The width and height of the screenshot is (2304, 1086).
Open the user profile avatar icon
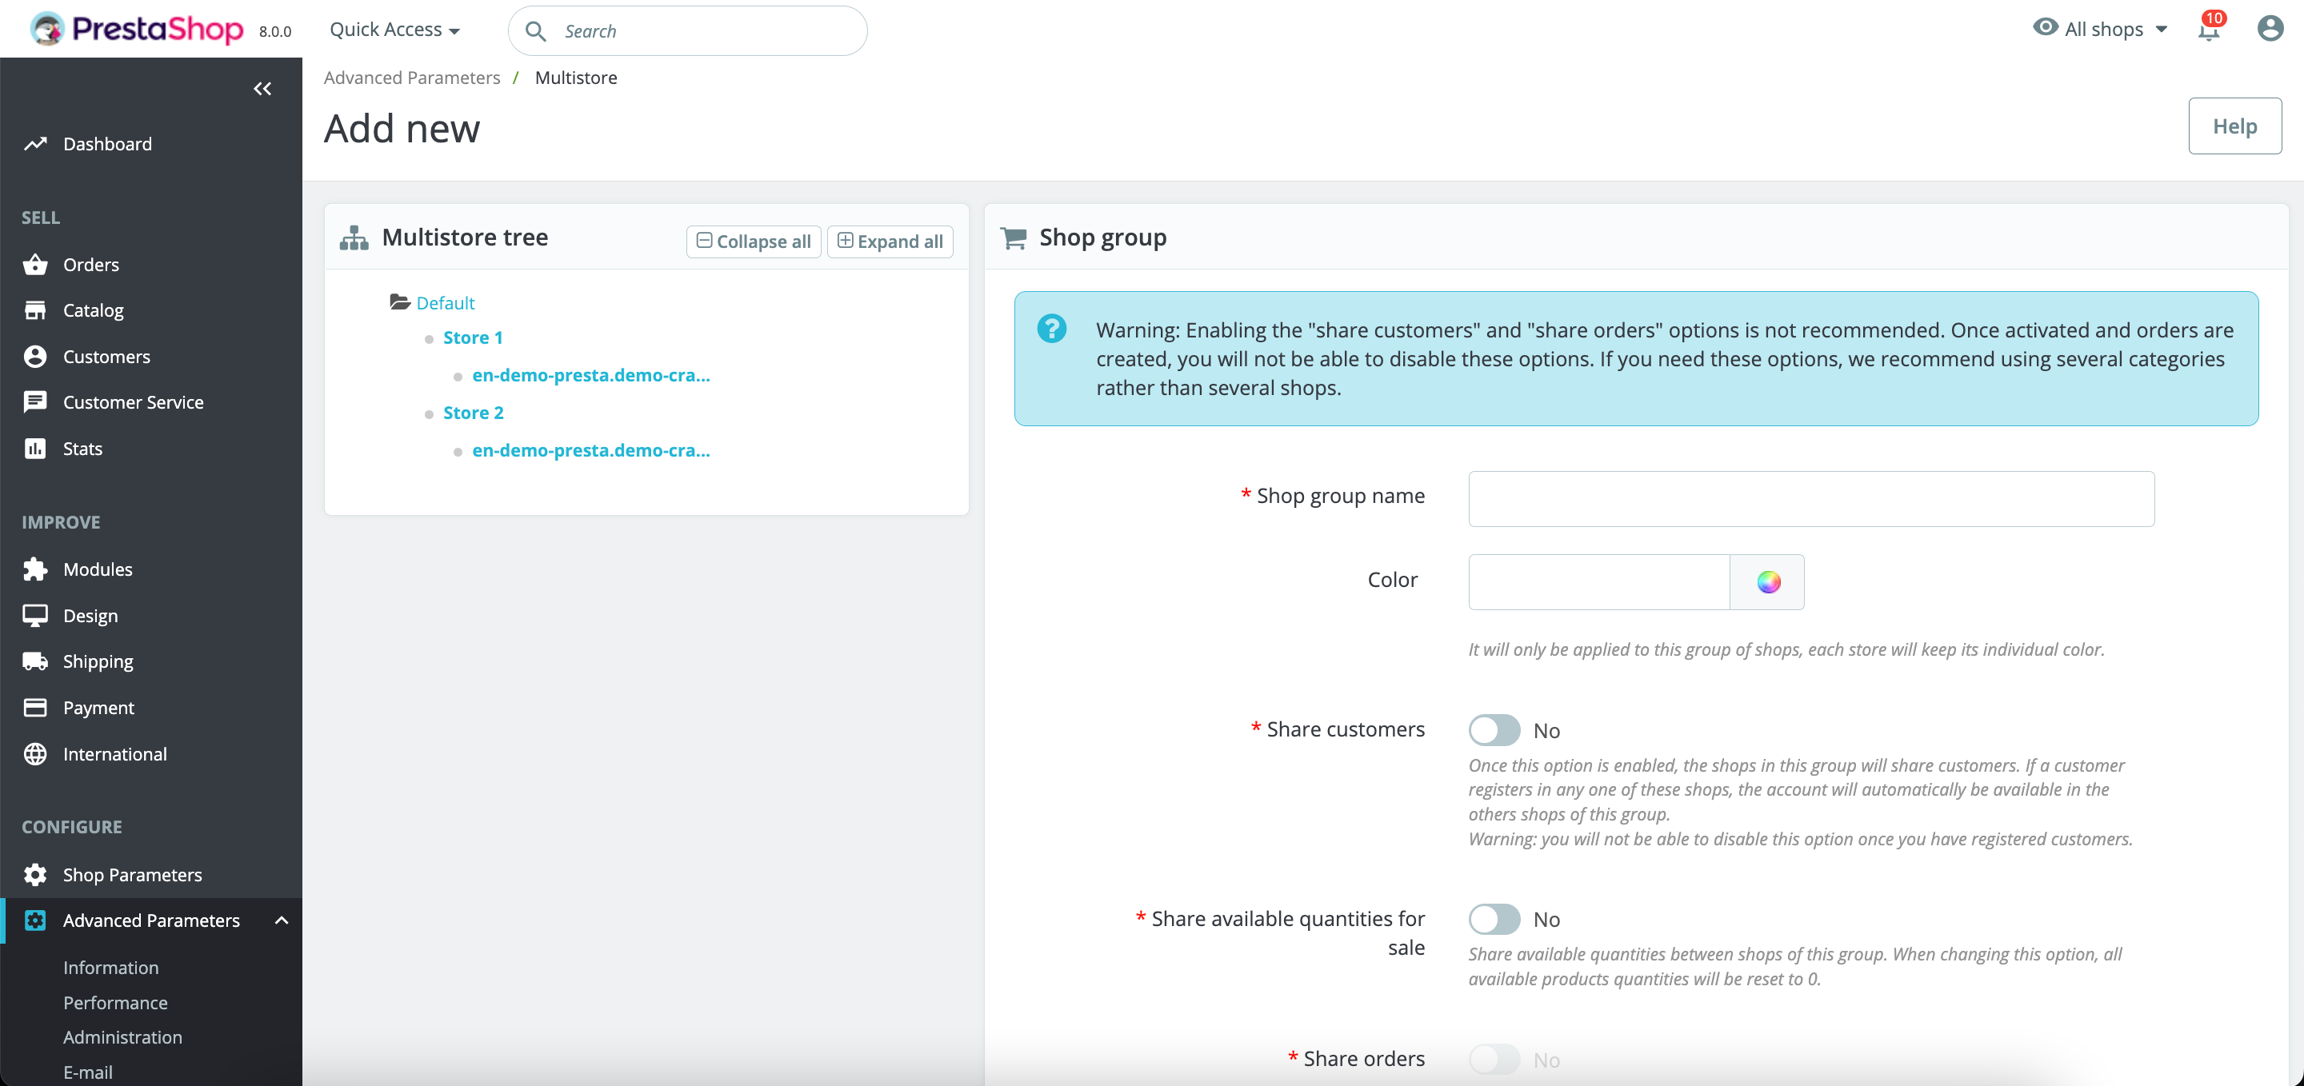point(2270,28)
